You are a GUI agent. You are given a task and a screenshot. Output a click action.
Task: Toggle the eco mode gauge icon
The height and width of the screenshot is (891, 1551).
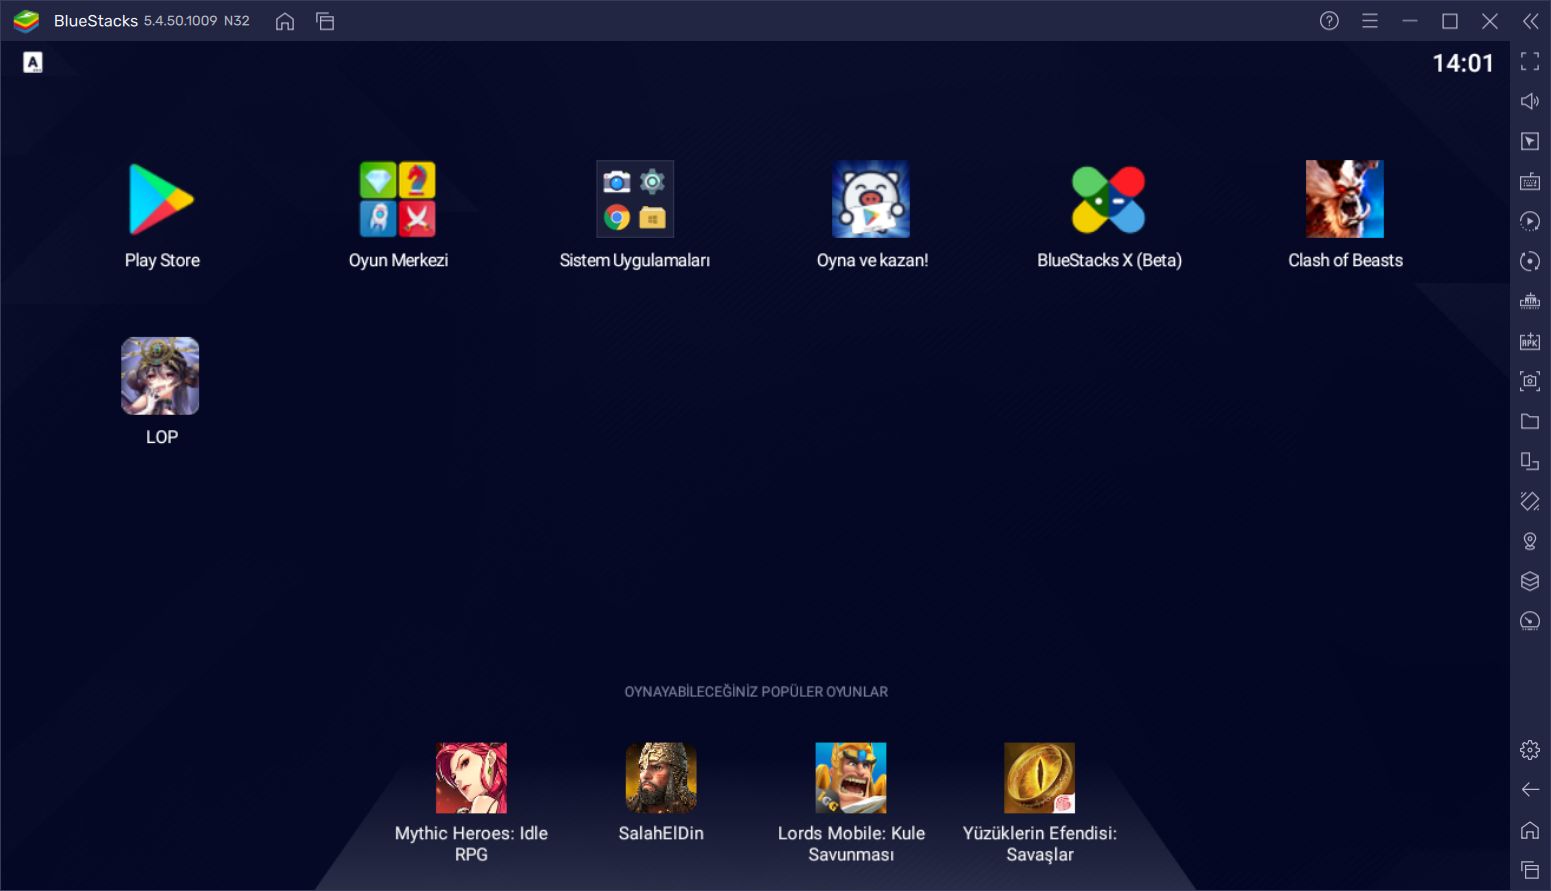(1530, 621)
